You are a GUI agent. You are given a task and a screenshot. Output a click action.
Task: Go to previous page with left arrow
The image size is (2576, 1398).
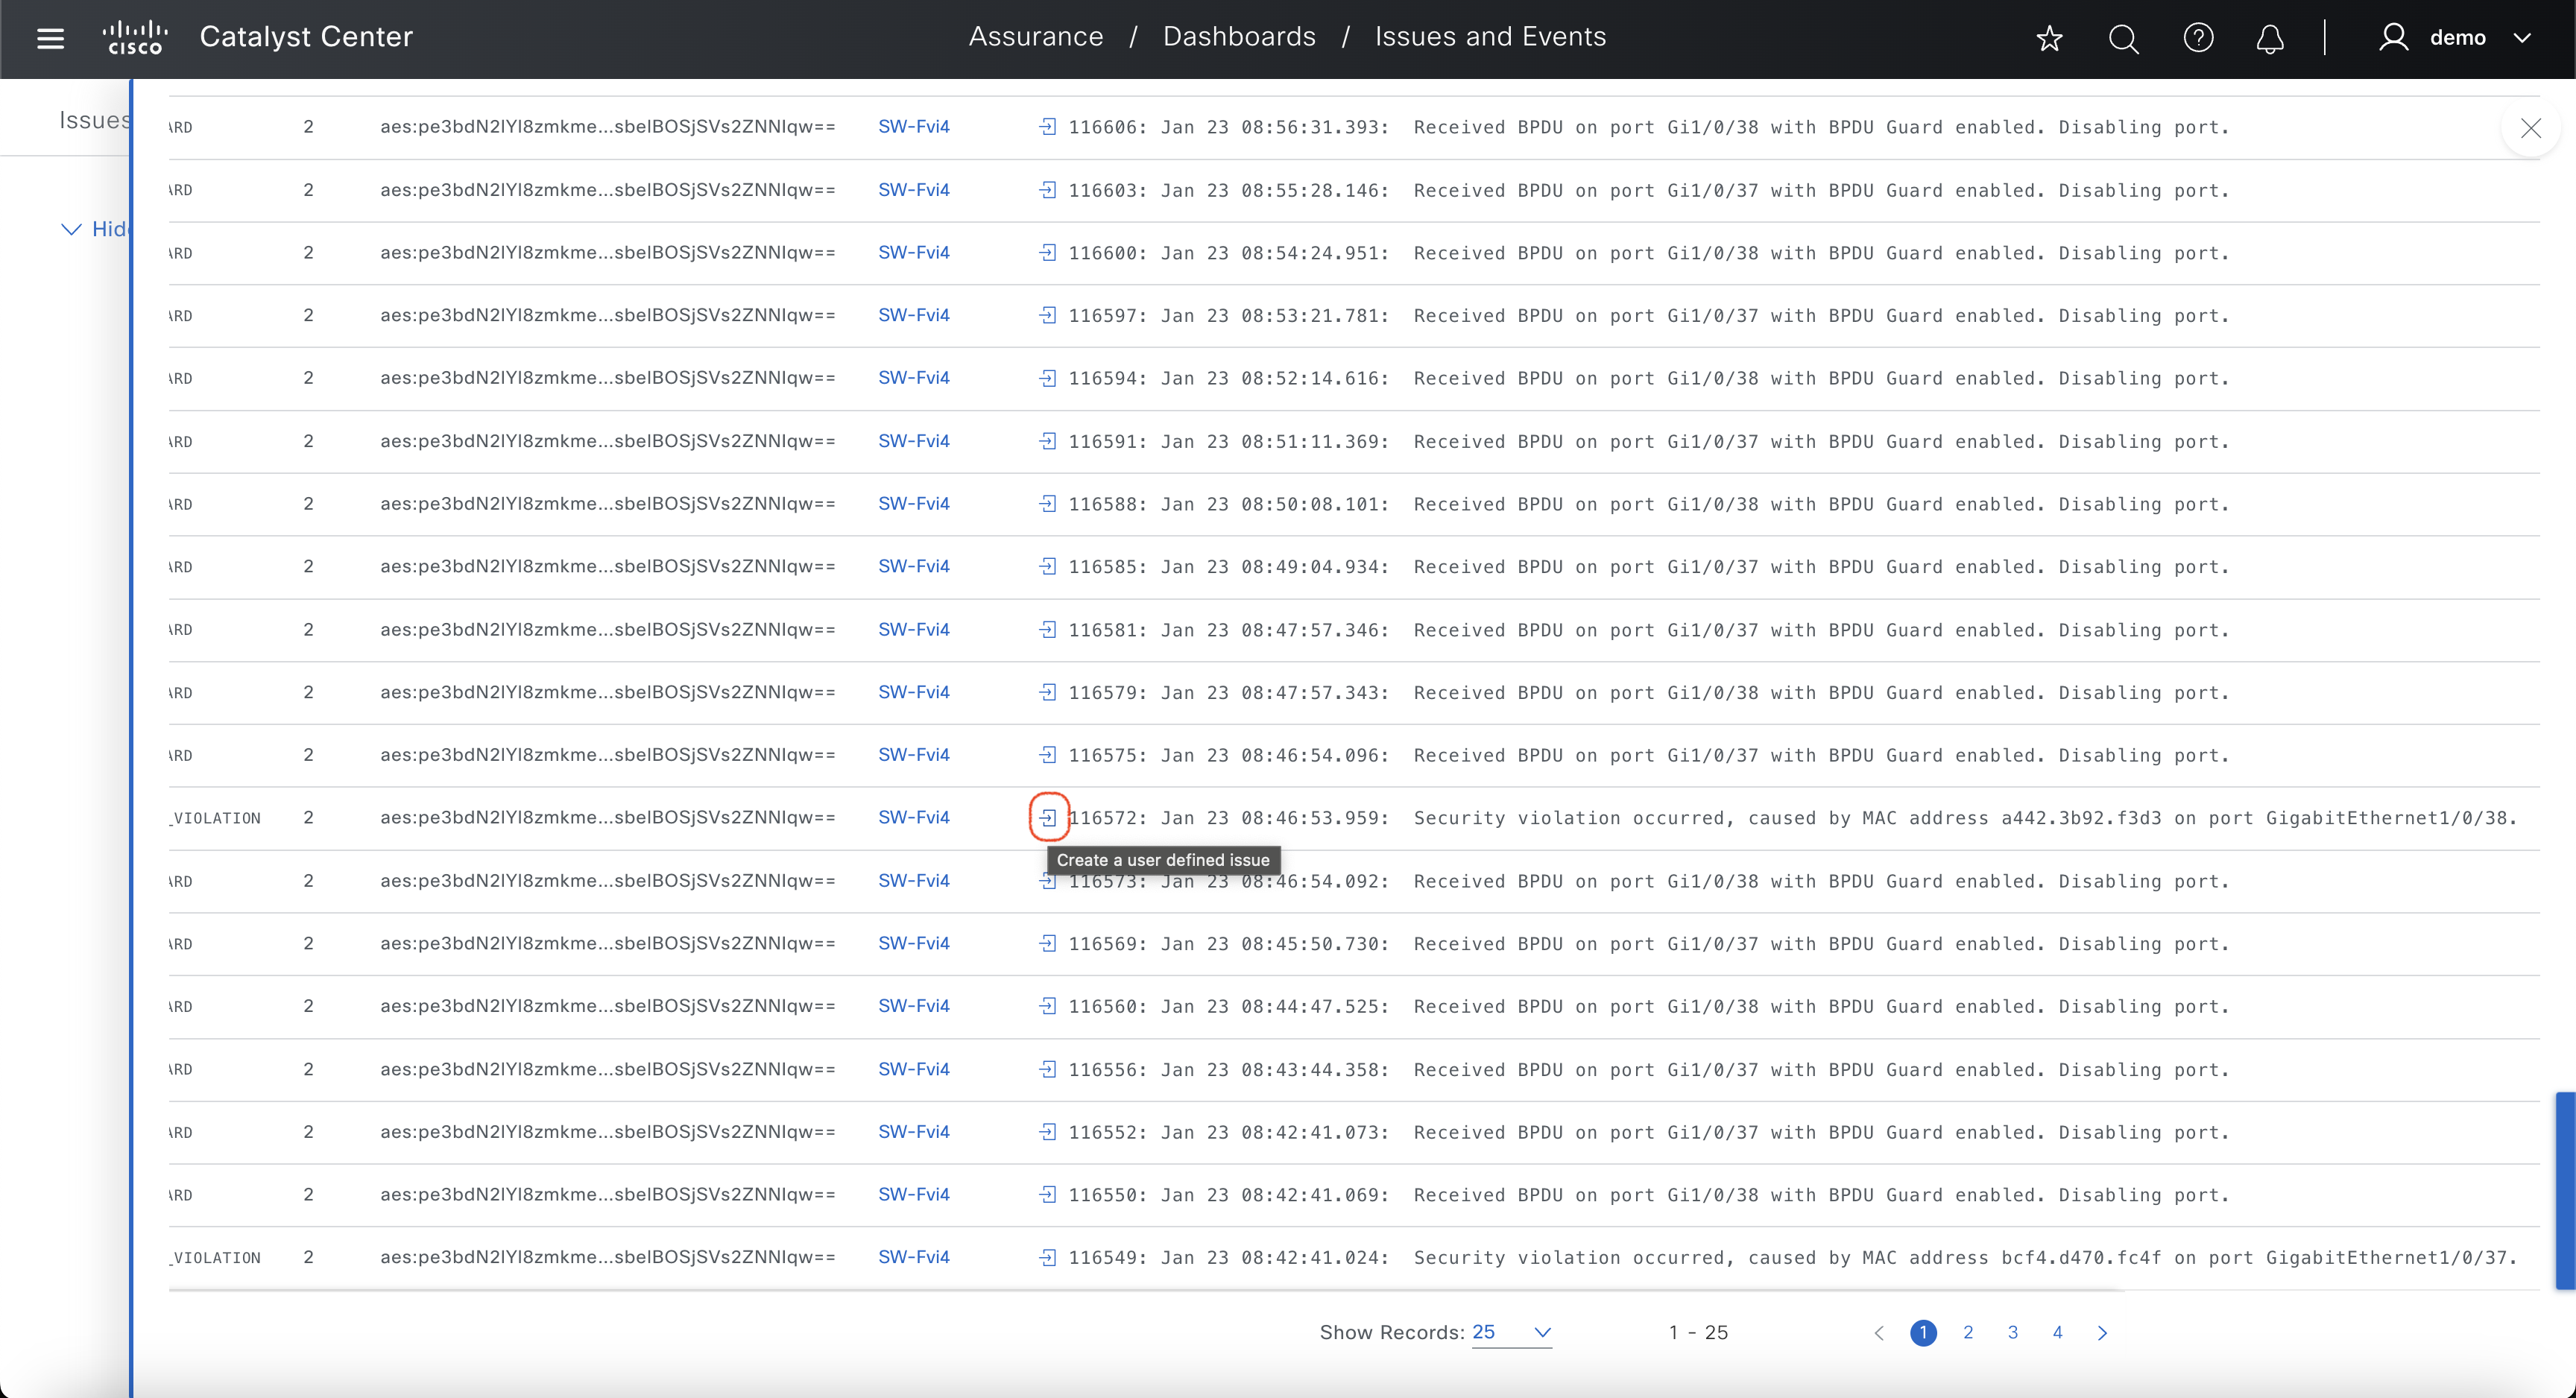tap(1878, 1333)
